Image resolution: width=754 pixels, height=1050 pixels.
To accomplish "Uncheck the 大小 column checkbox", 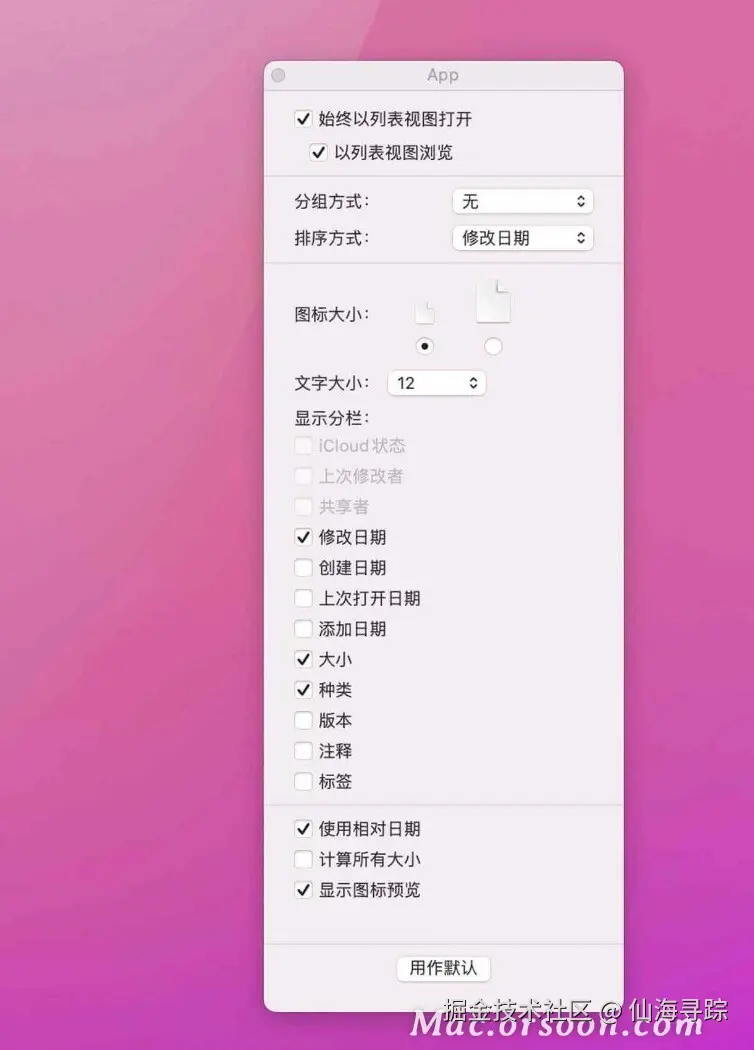I will pos(303,660).
